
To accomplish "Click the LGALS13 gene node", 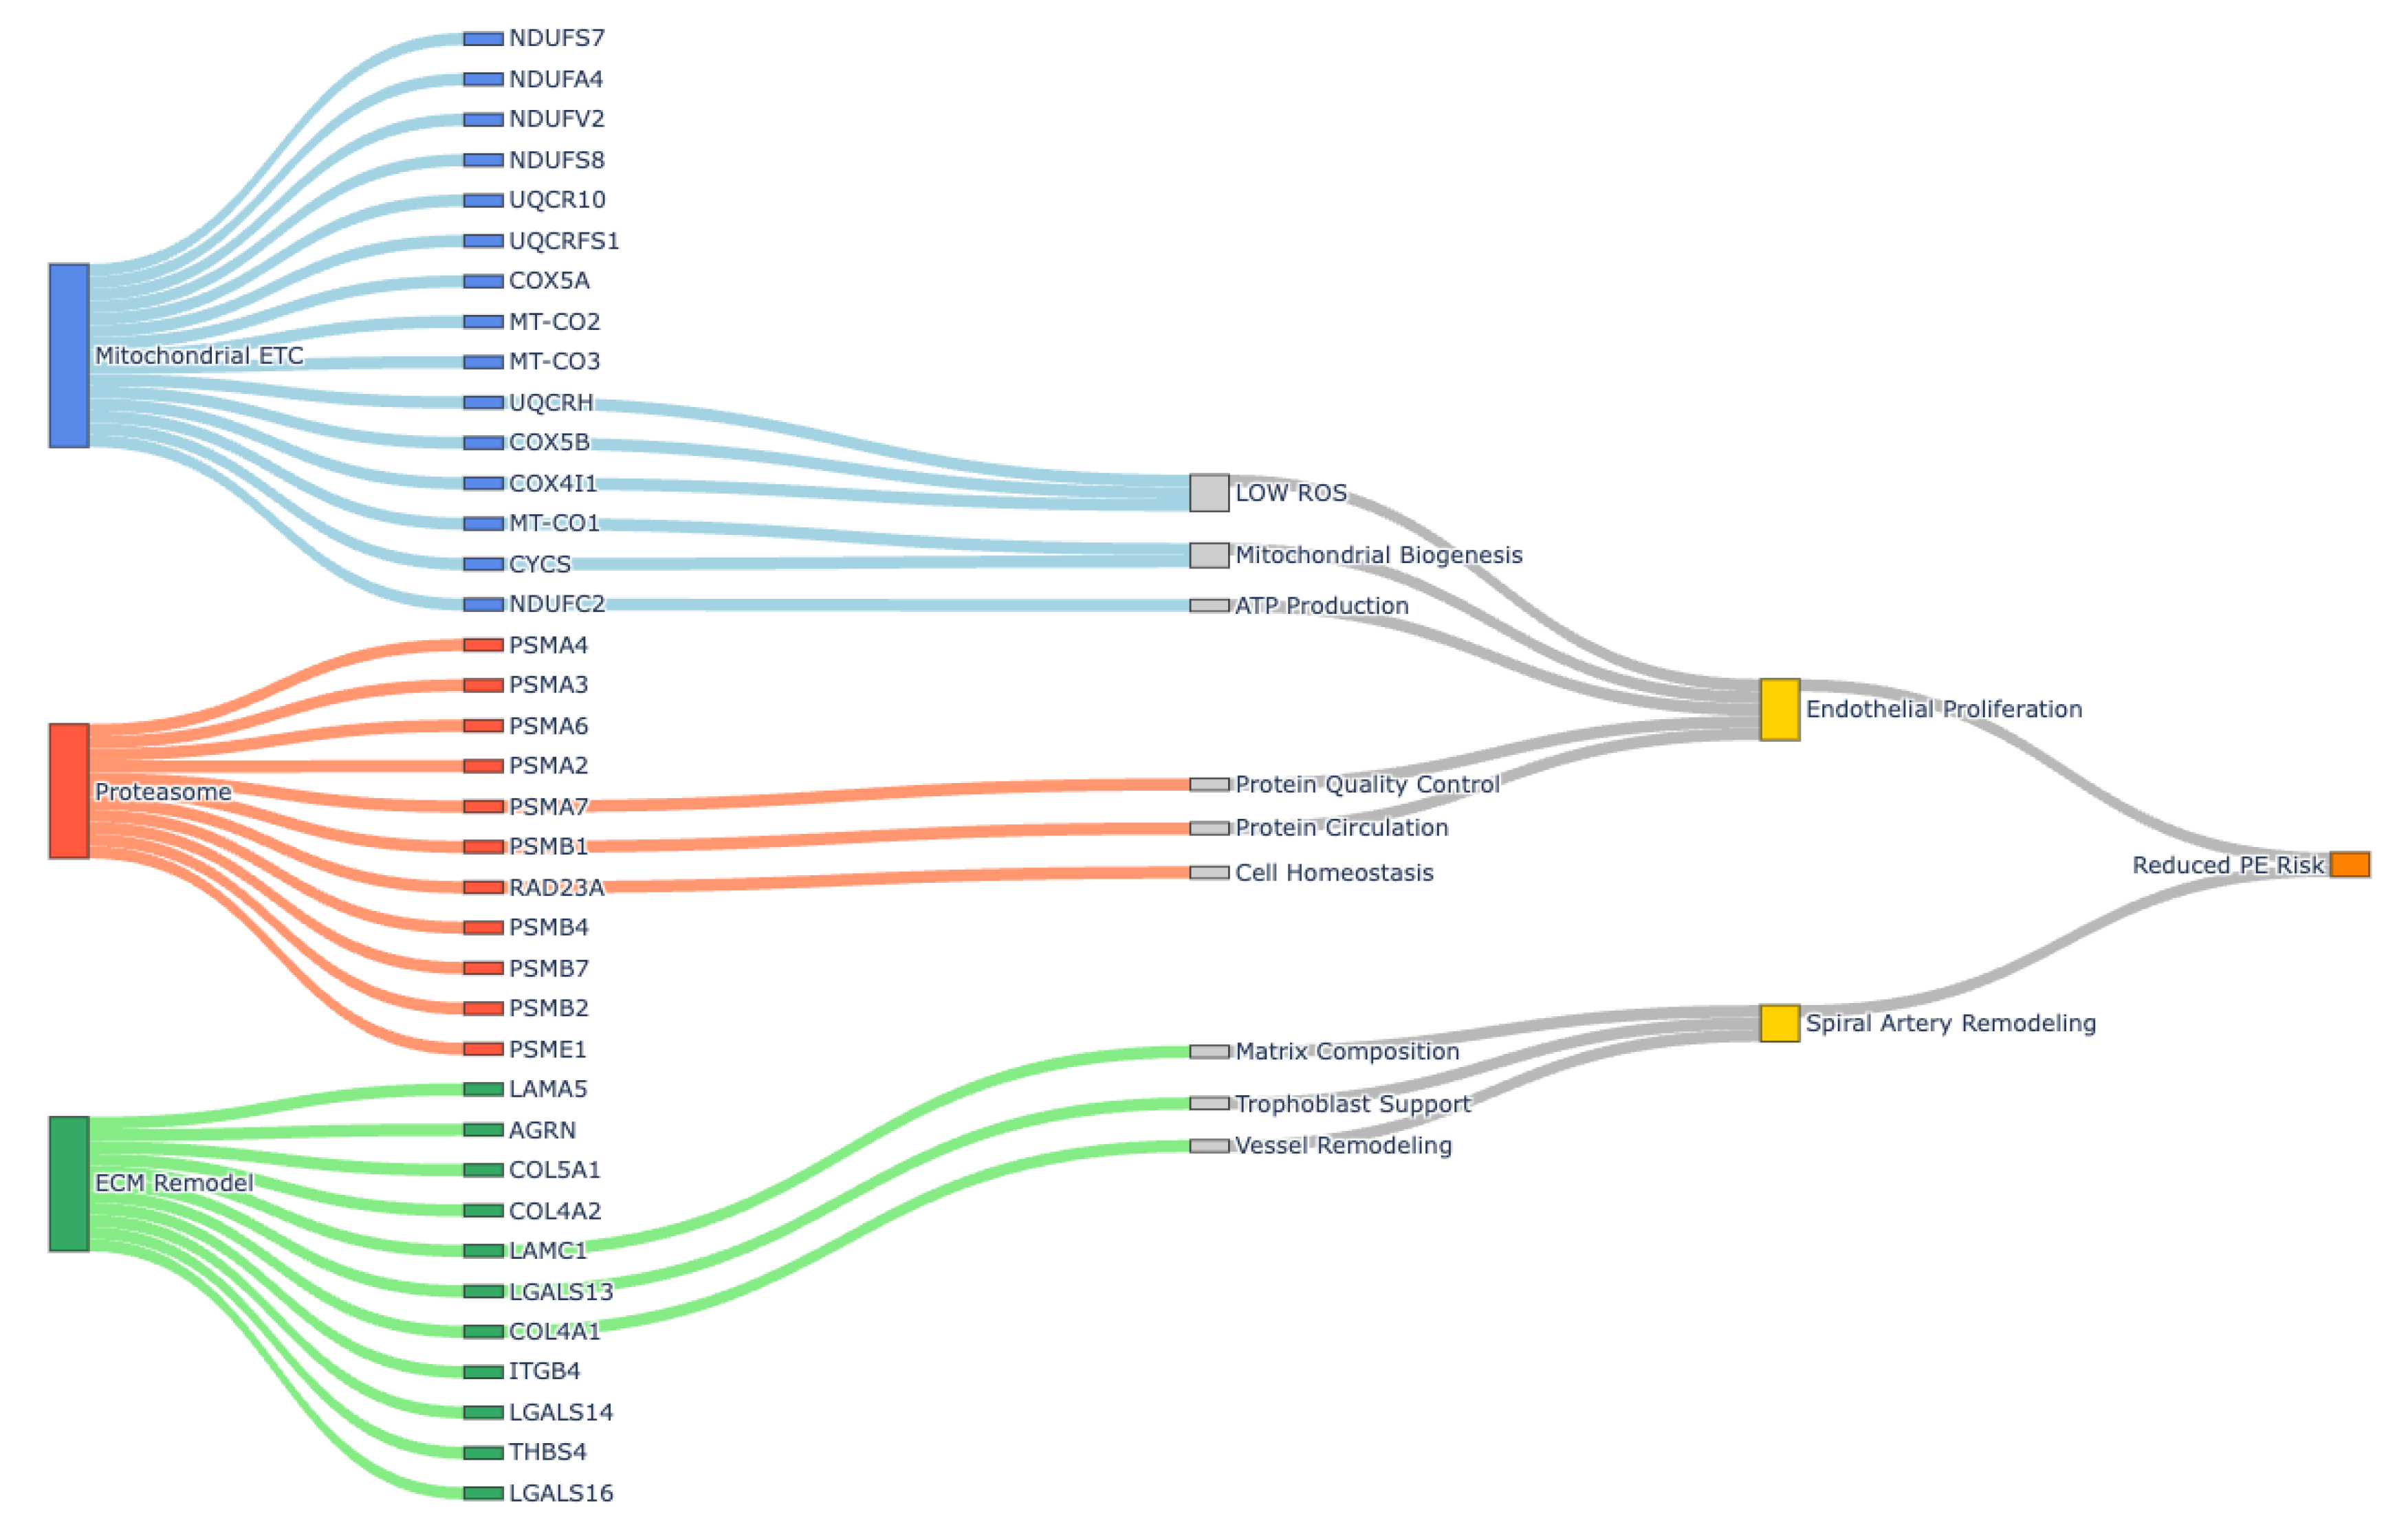I will 483,1291.
